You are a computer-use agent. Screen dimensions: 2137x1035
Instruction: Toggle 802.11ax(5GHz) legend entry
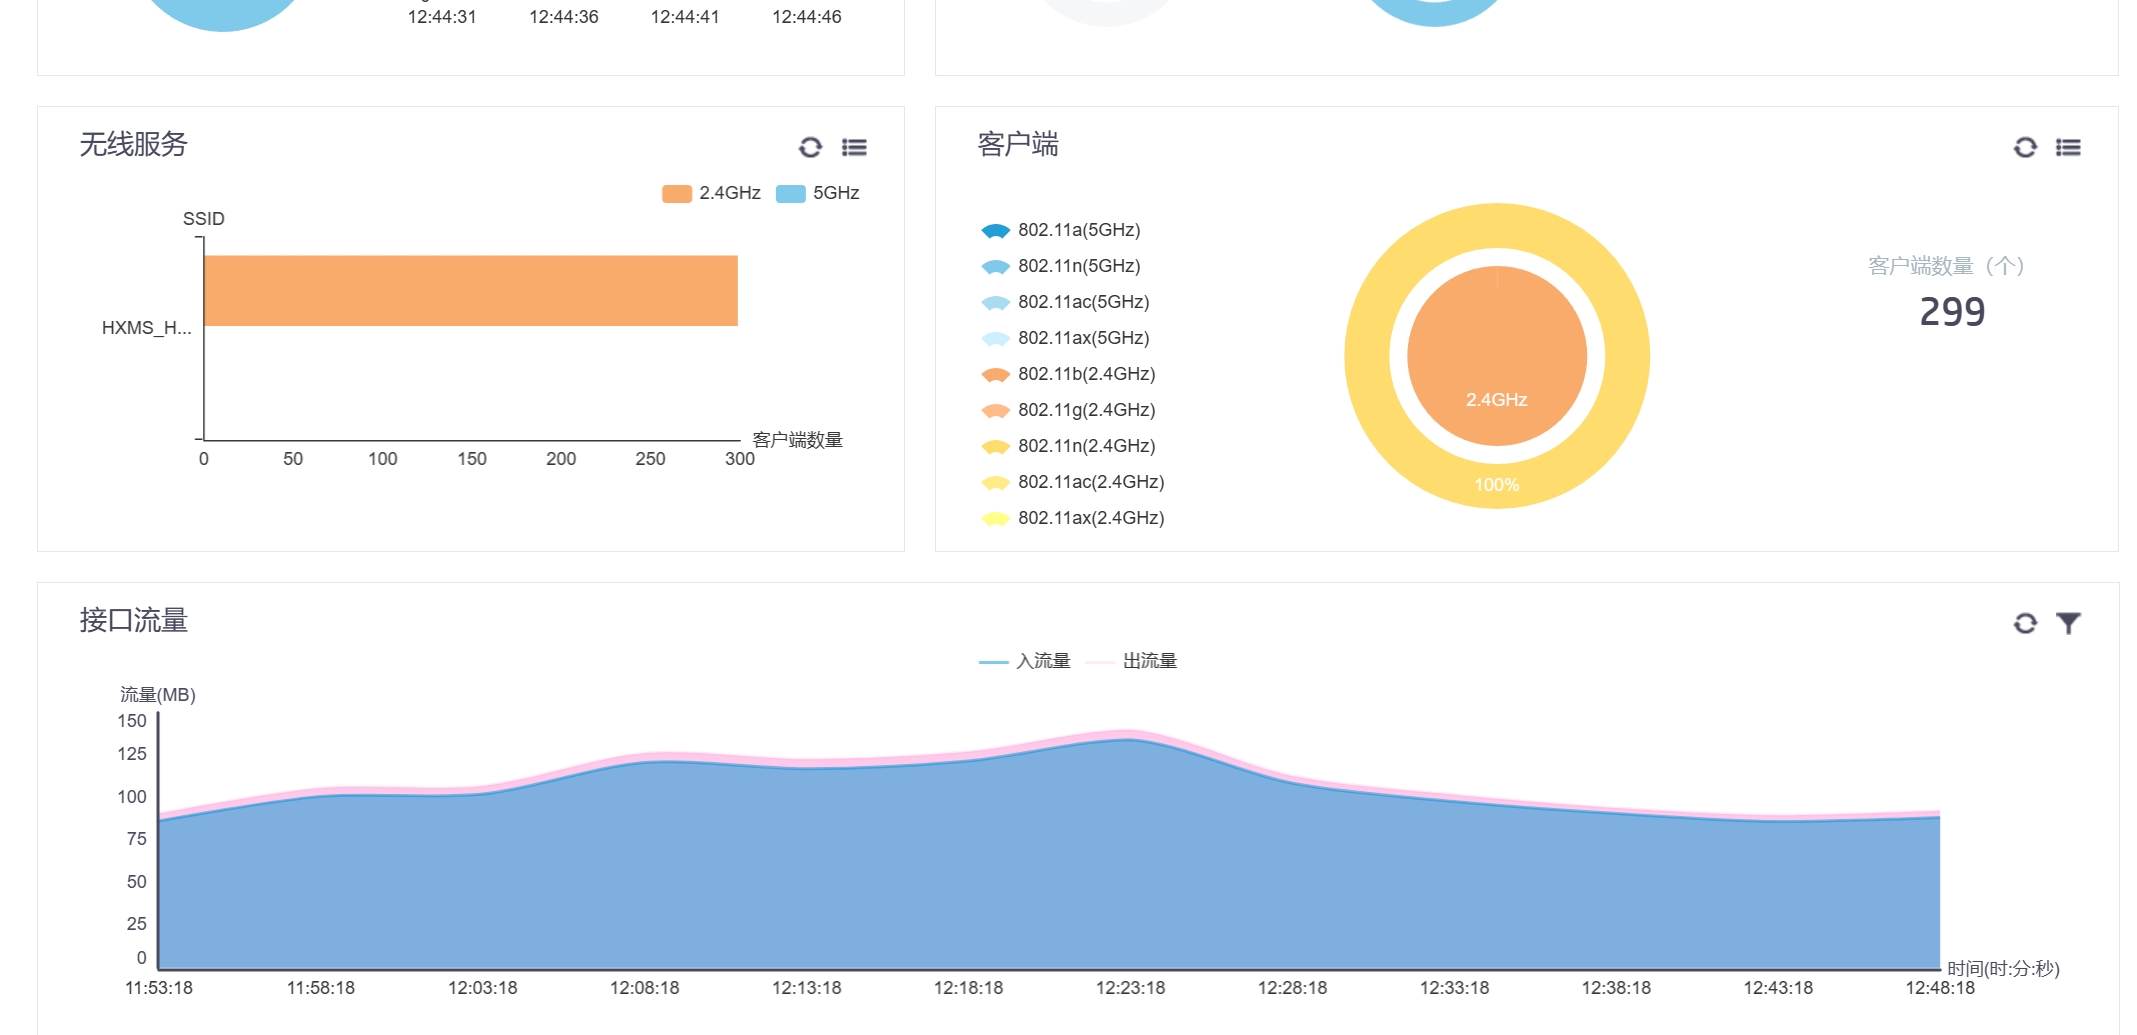1065,338
